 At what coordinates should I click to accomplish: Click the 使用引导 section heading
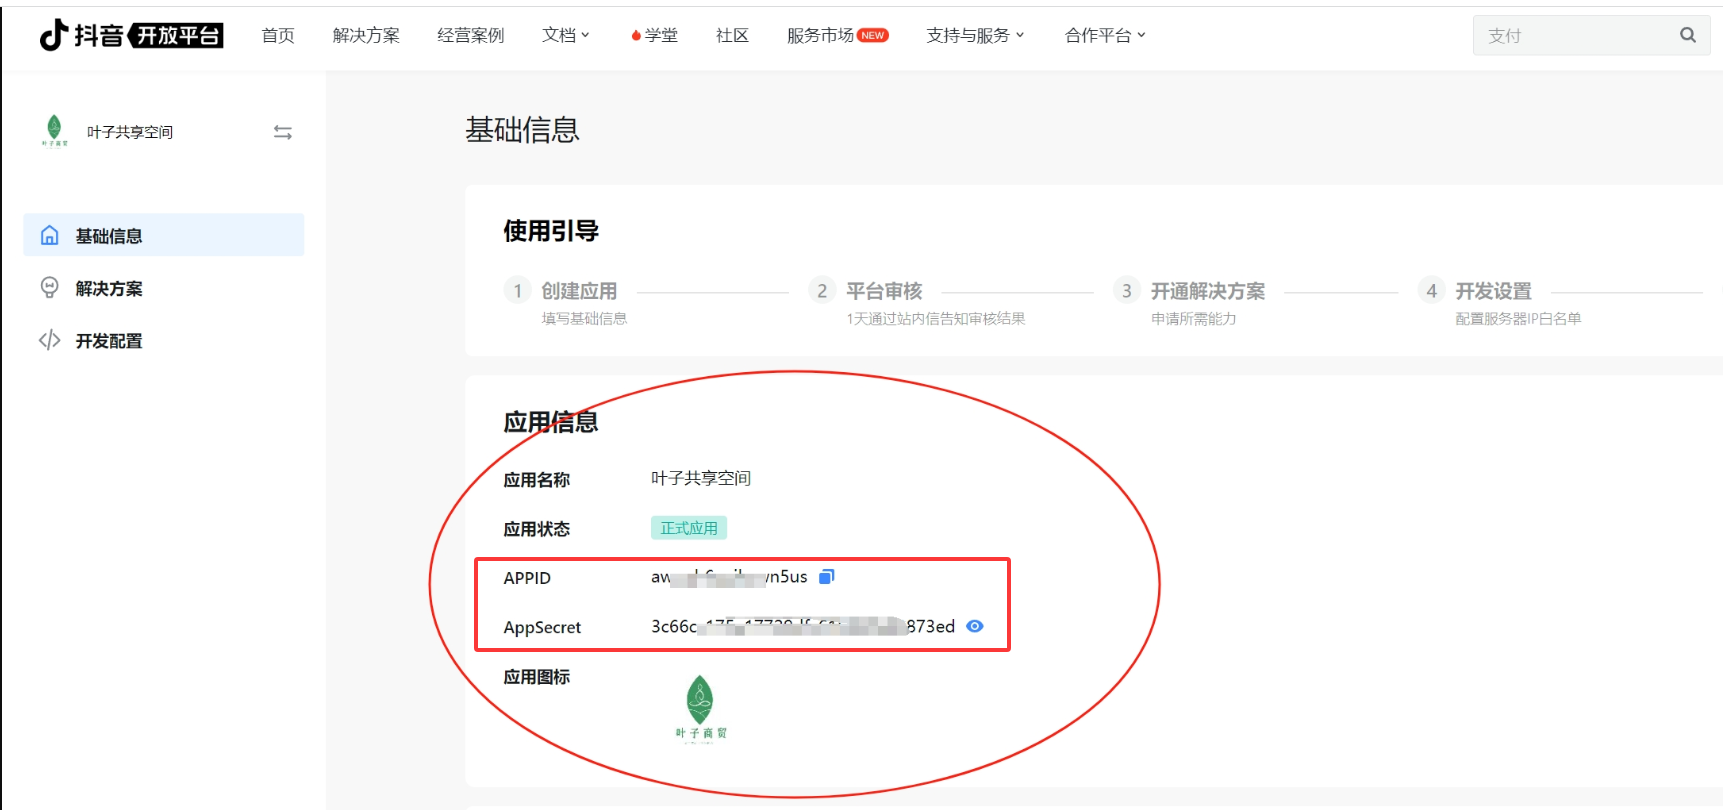pyautogui.click(x=551, y=231)
